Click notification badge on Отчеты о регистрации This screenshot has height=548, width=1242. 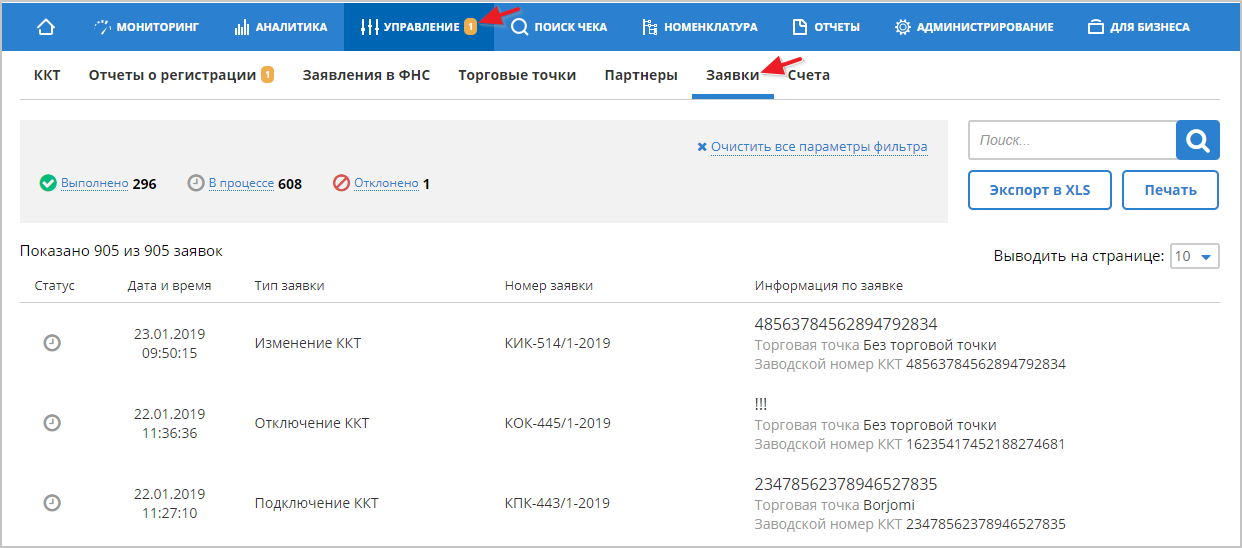(x=267, y=75)
